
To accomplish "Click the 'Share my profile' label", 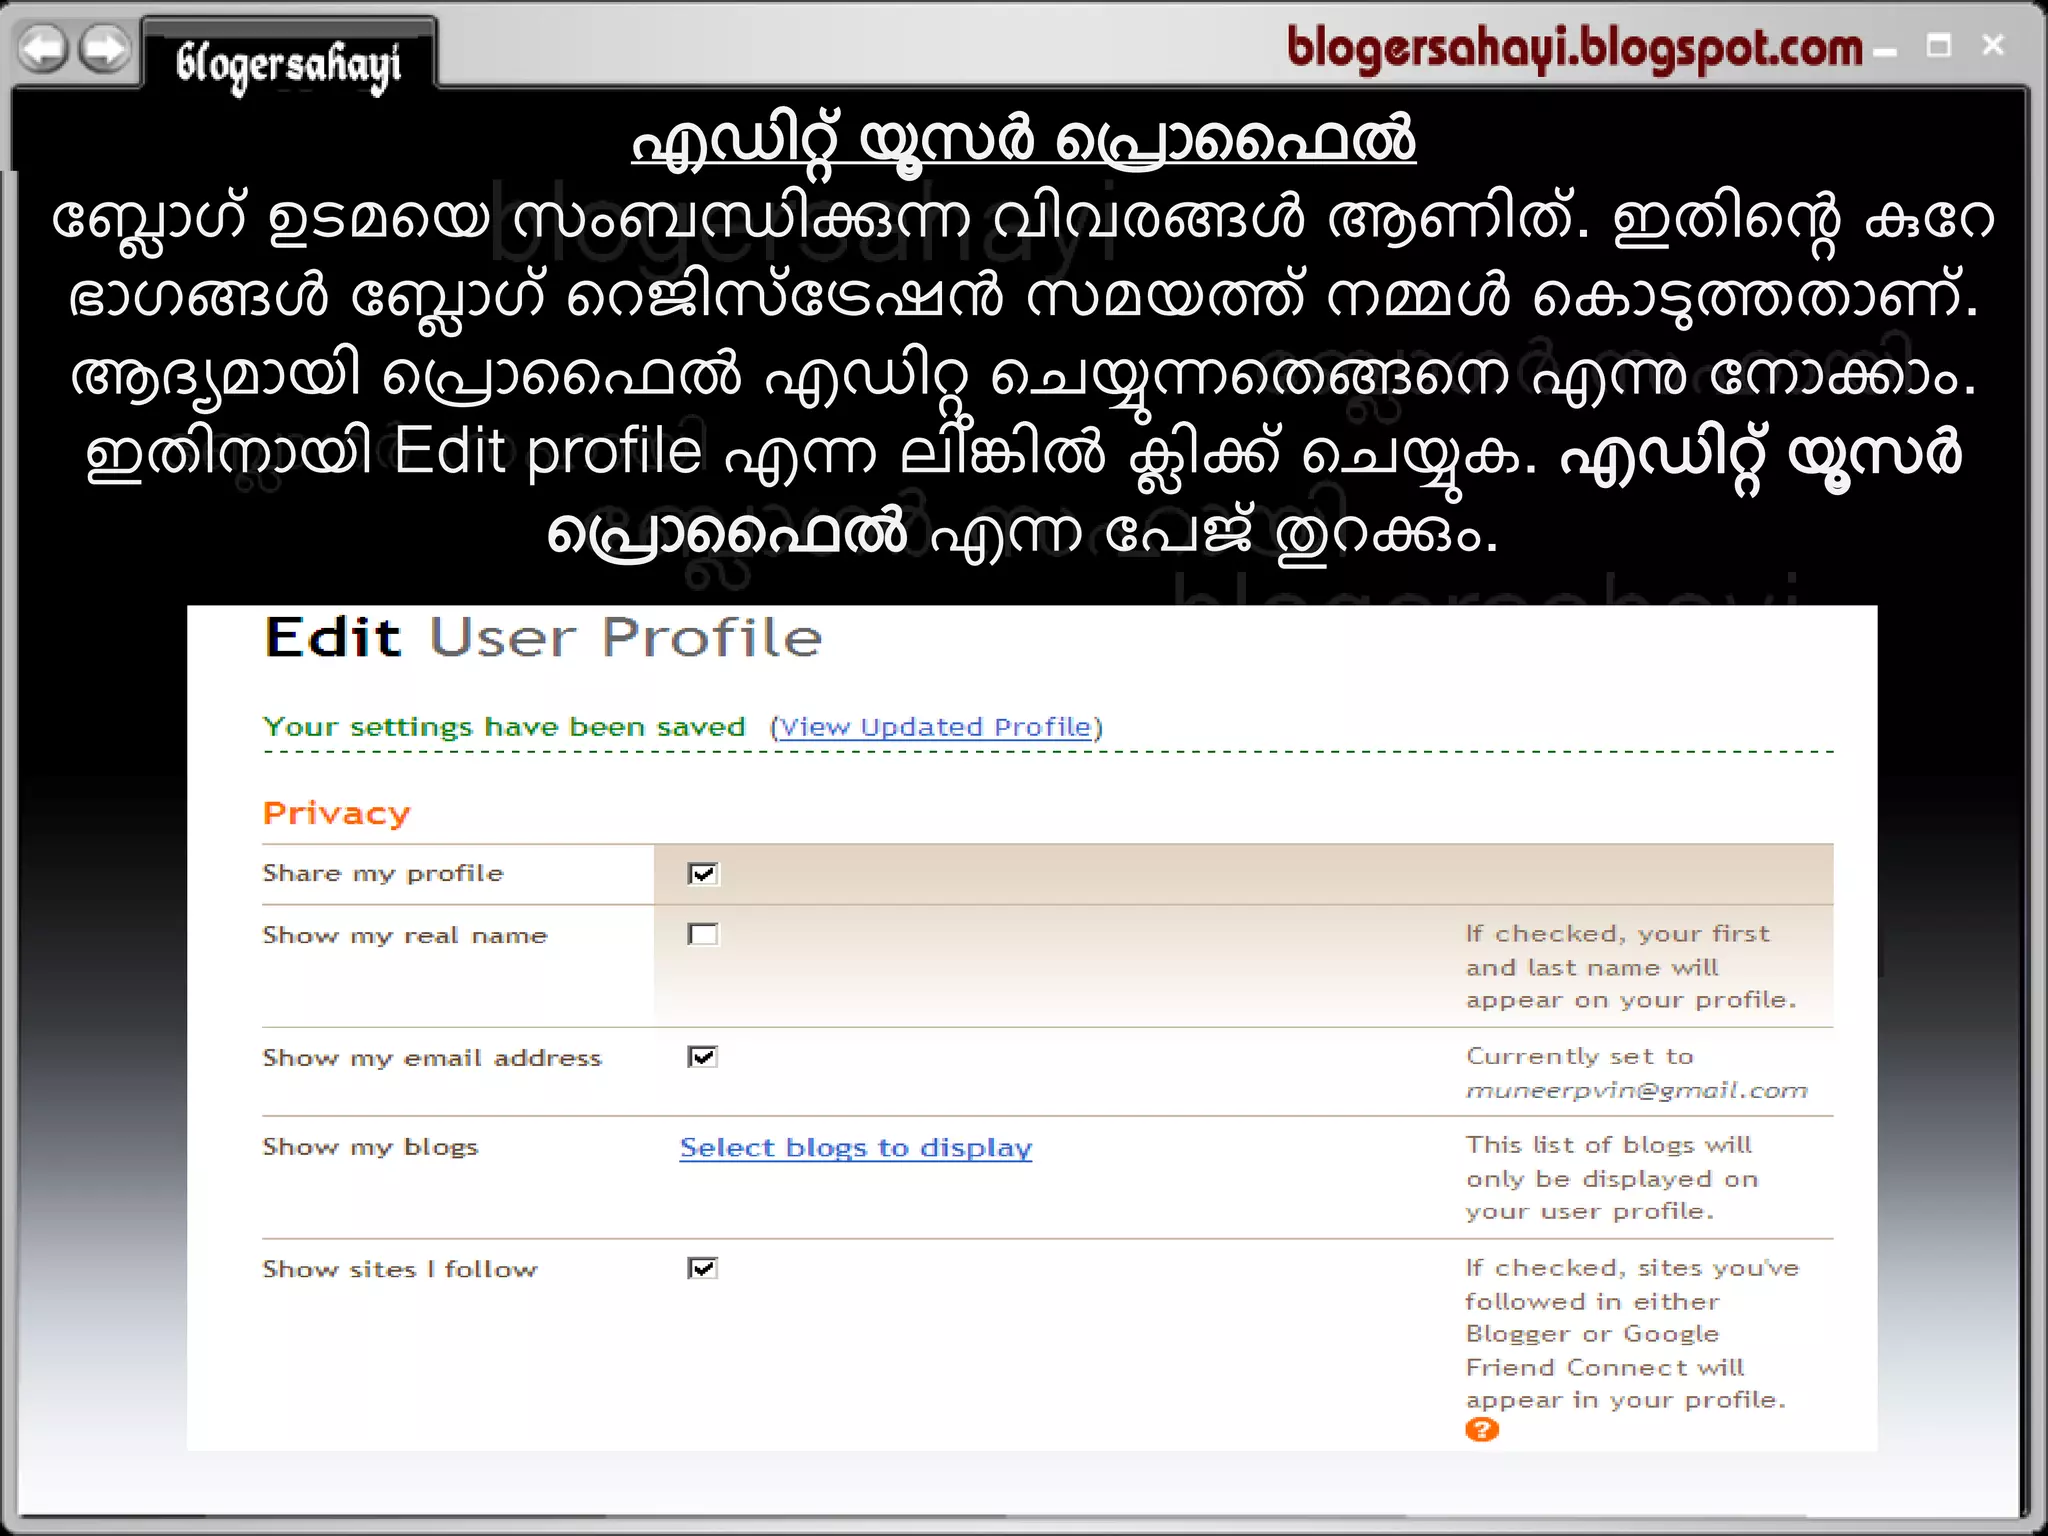I will pyautogui.click(x=383, y=873).
